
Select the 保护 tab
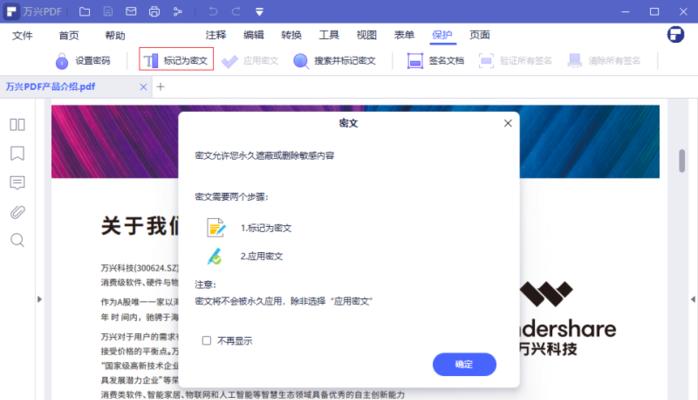[x=442, y=35]
